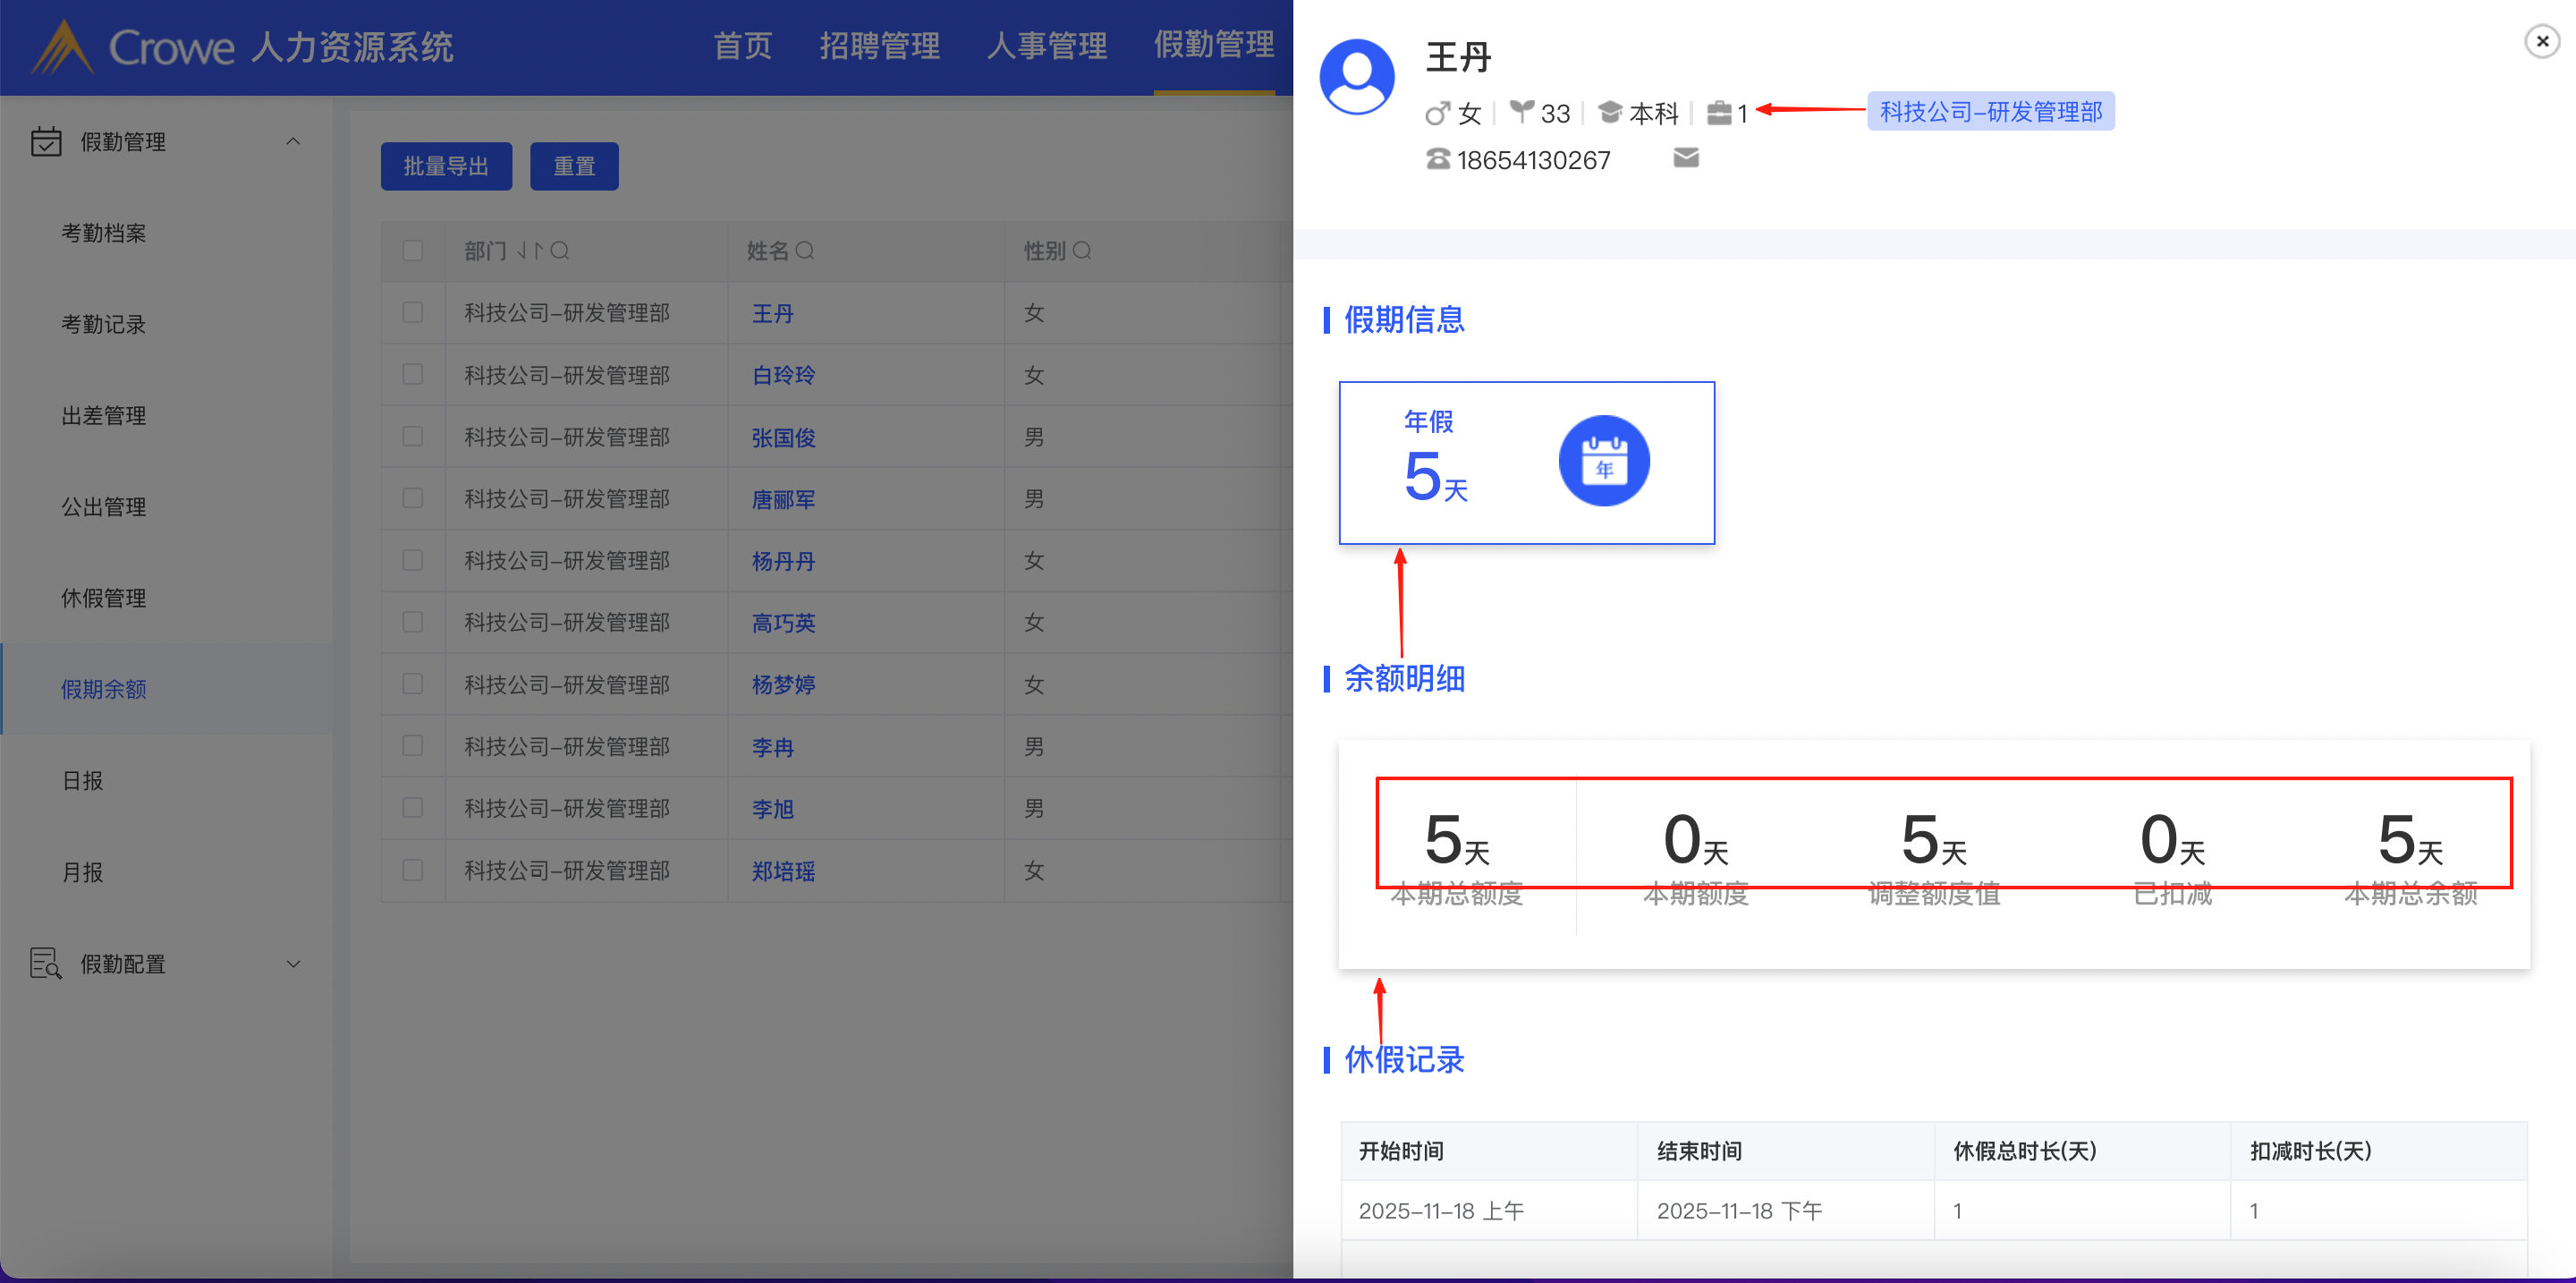The image size is (2576, 1283).
Task: Toggle the select-all checkbox in the table header
Action: point(412,251)
